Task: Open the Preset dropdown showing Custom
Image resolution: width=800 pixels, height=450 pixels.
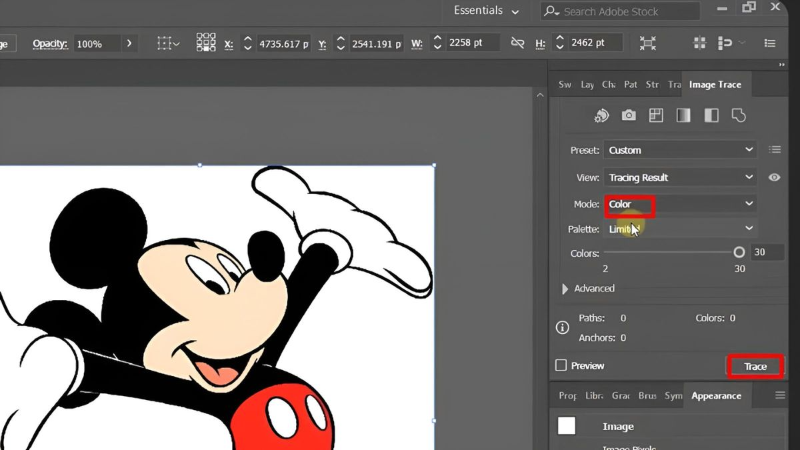Action: pos(680,150)
